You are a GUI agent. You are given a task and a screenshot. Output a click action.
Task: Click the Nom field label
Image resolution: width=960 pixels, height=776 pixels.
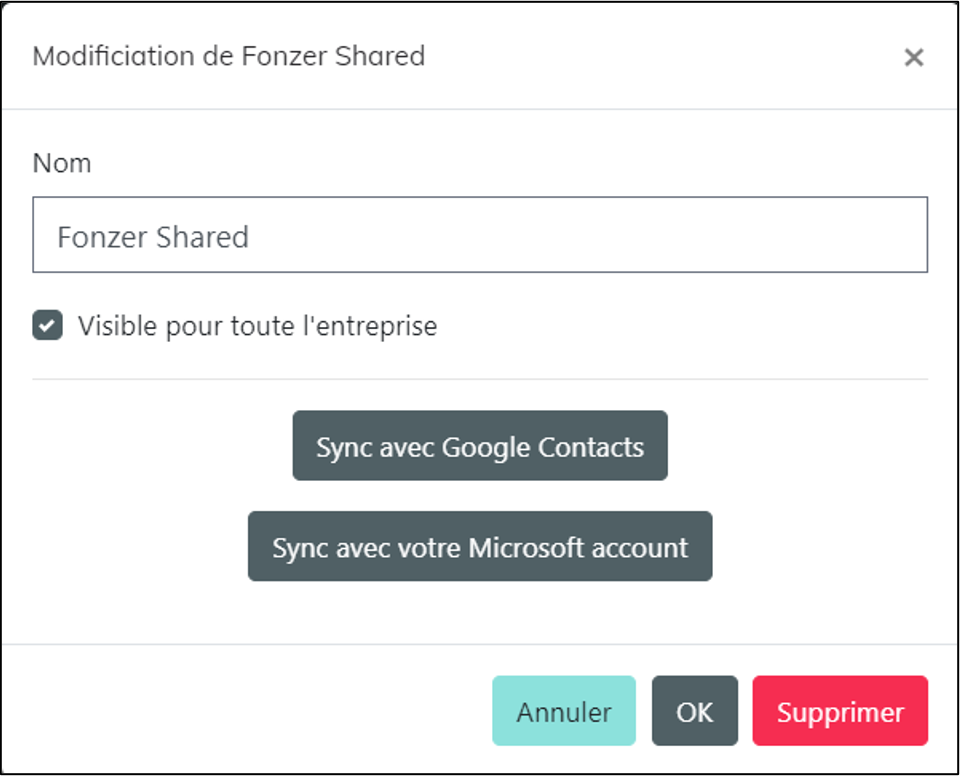(62, 164)
